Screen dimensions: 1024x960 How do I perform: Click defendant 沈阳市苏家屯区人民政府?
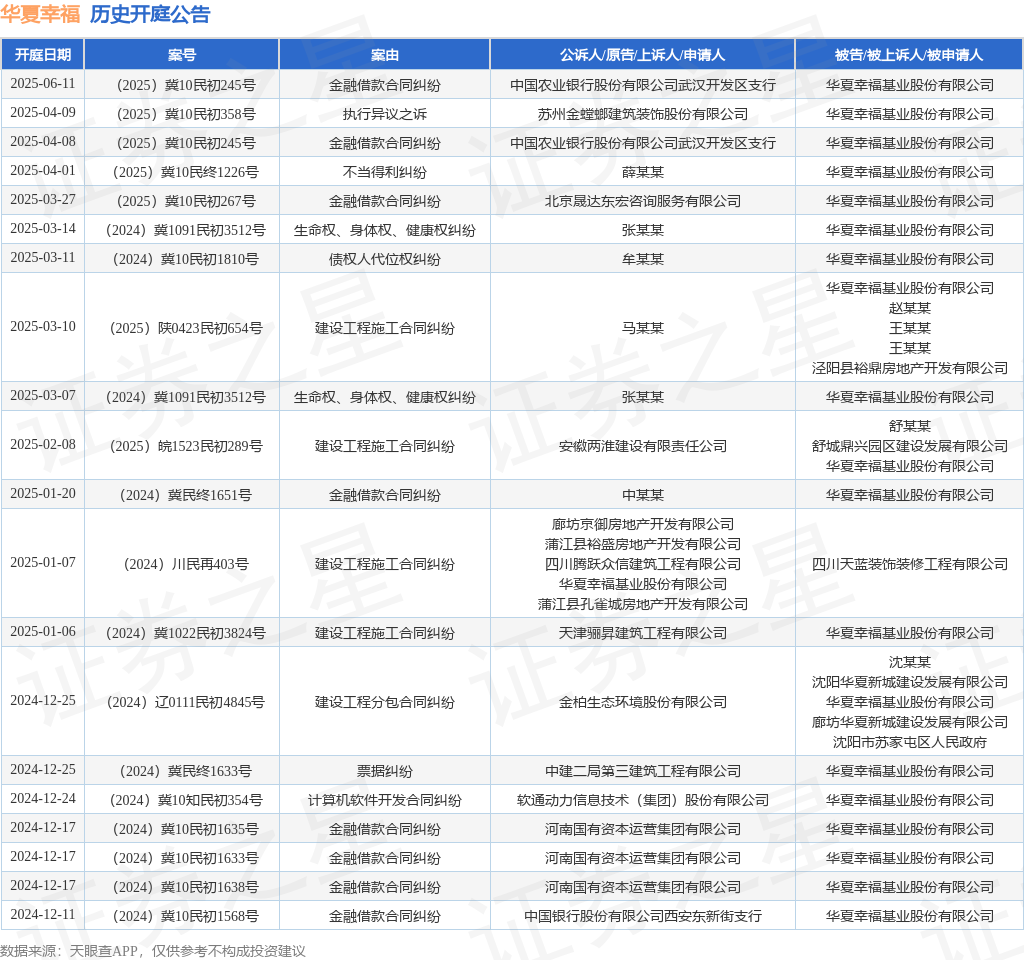click(x=910, y=742)
